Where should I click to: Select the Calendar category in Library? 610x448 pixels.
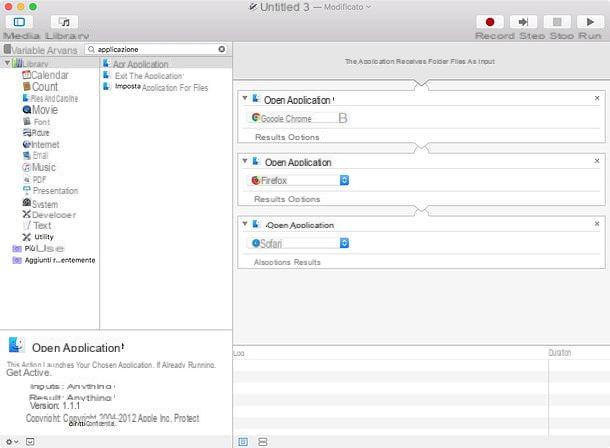click(45, 75)
